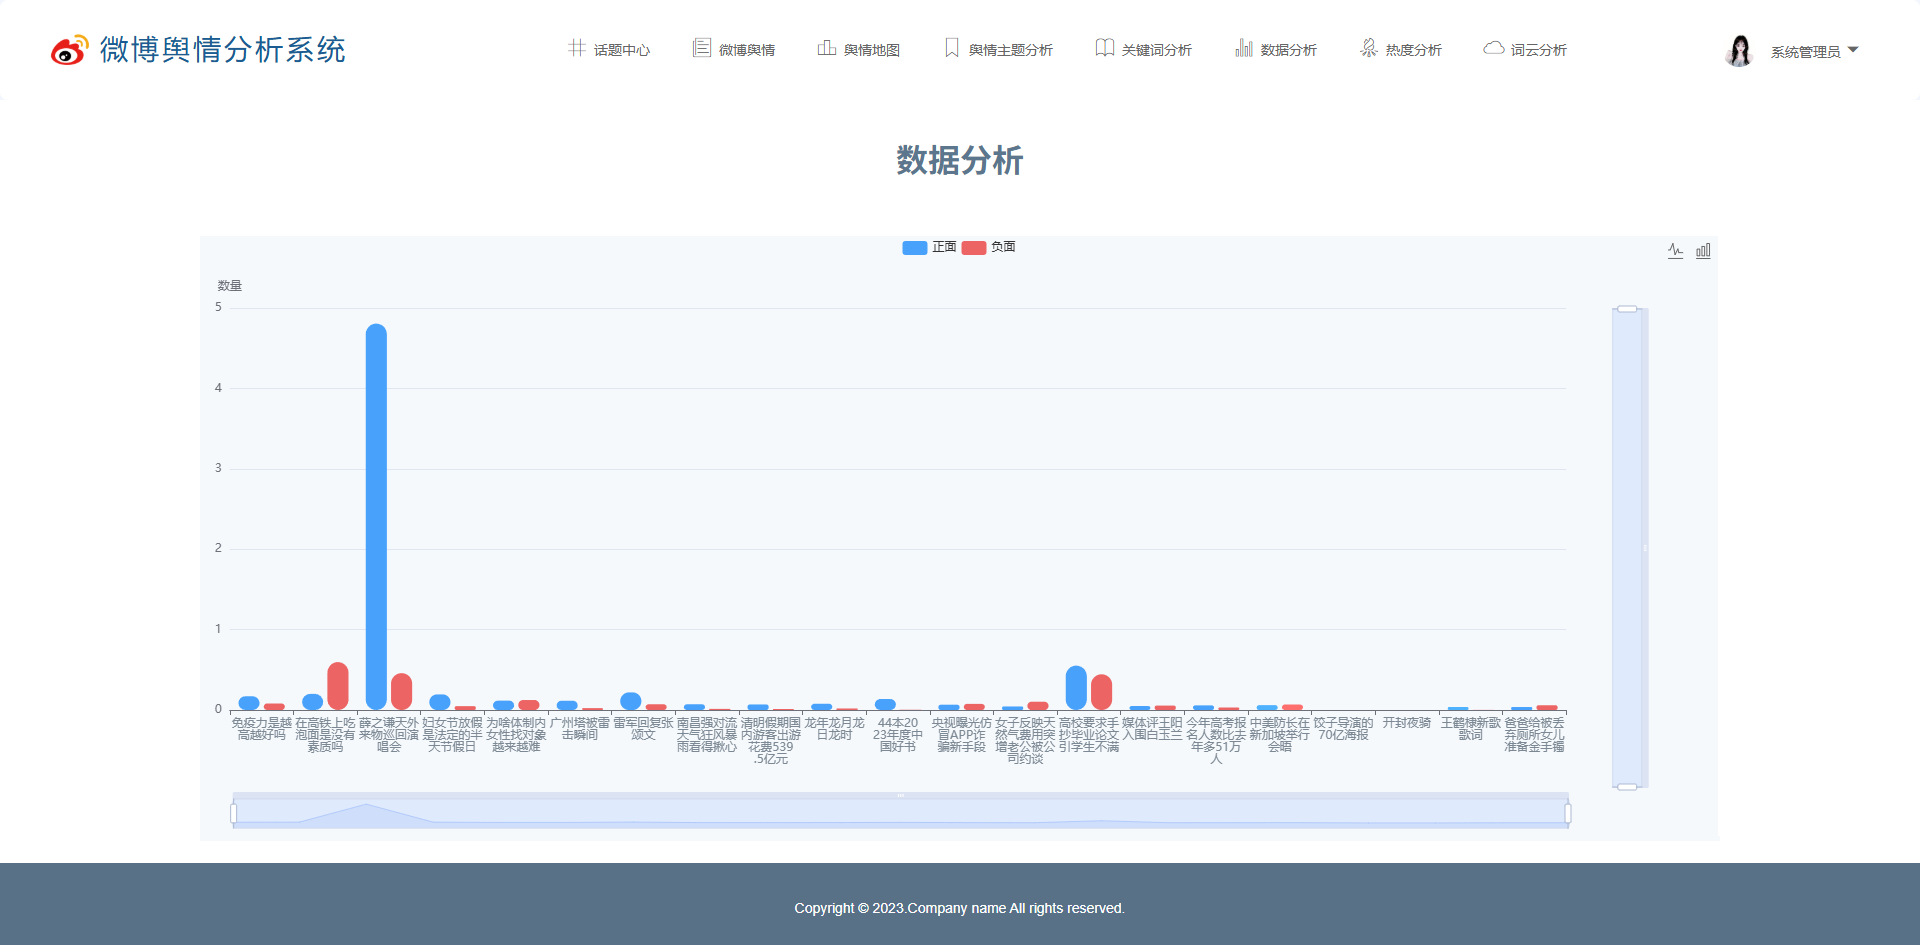The height and width of the screenshot is (945, 1920).
Task: Select the 数据分析 menu item
Action: 1289,50
